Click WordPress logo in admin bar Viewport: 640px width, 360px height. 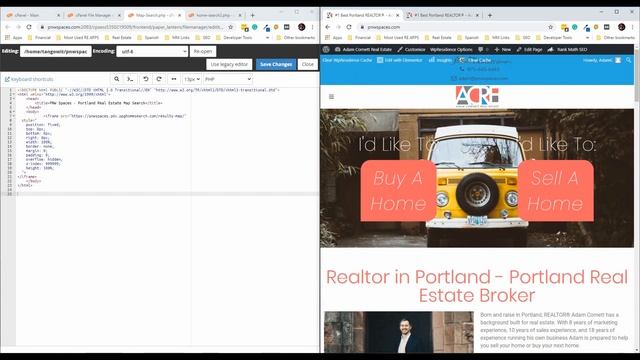(x=326, y=49)
